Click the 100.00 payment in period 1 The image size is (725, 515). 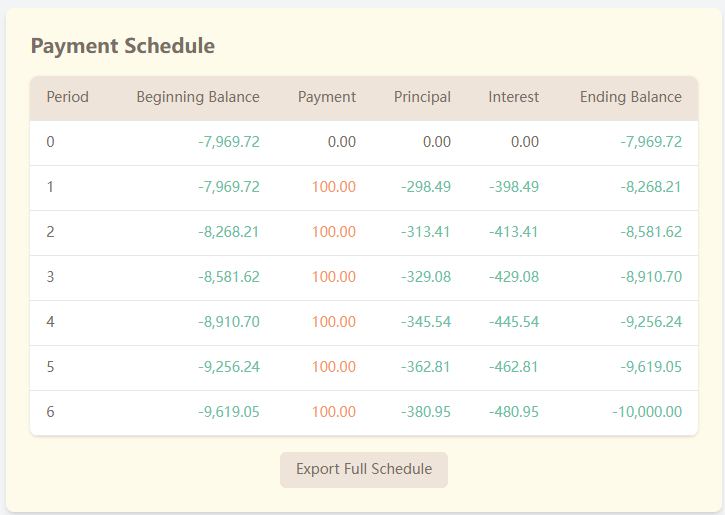[334, 187]
